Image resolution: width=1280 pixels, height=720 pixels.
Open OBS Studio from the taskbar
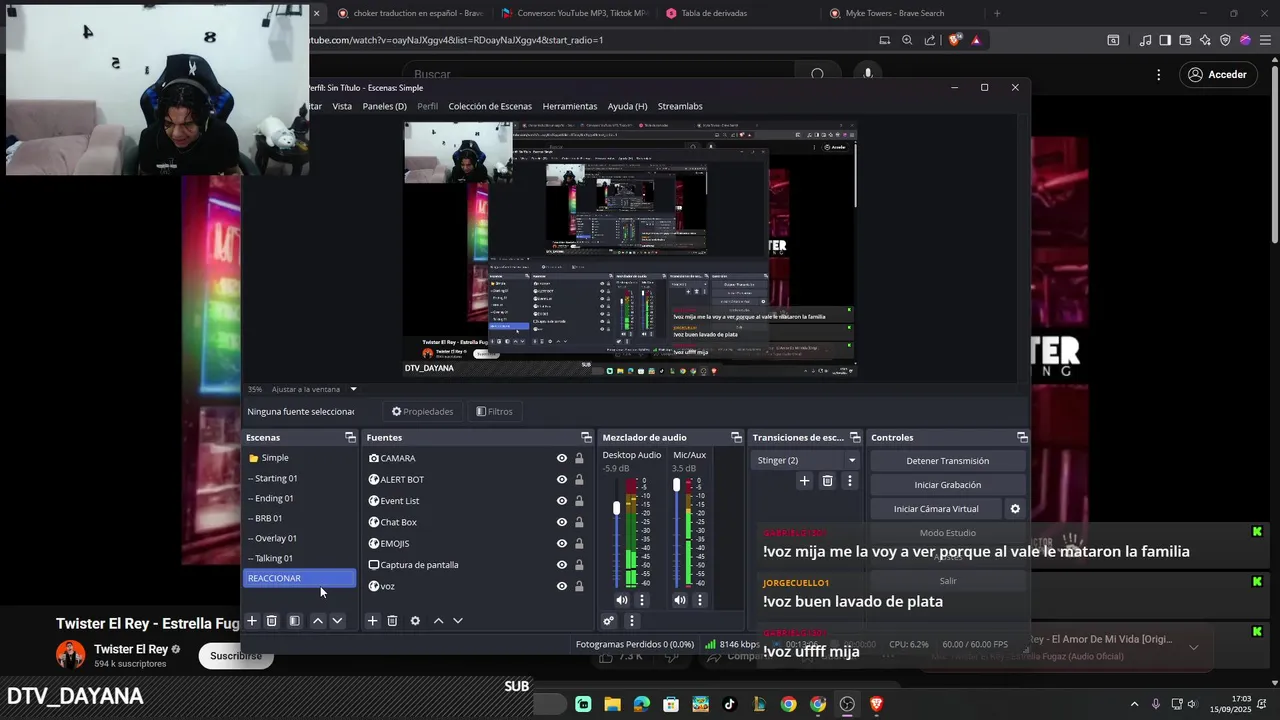(x=848, y=704)
